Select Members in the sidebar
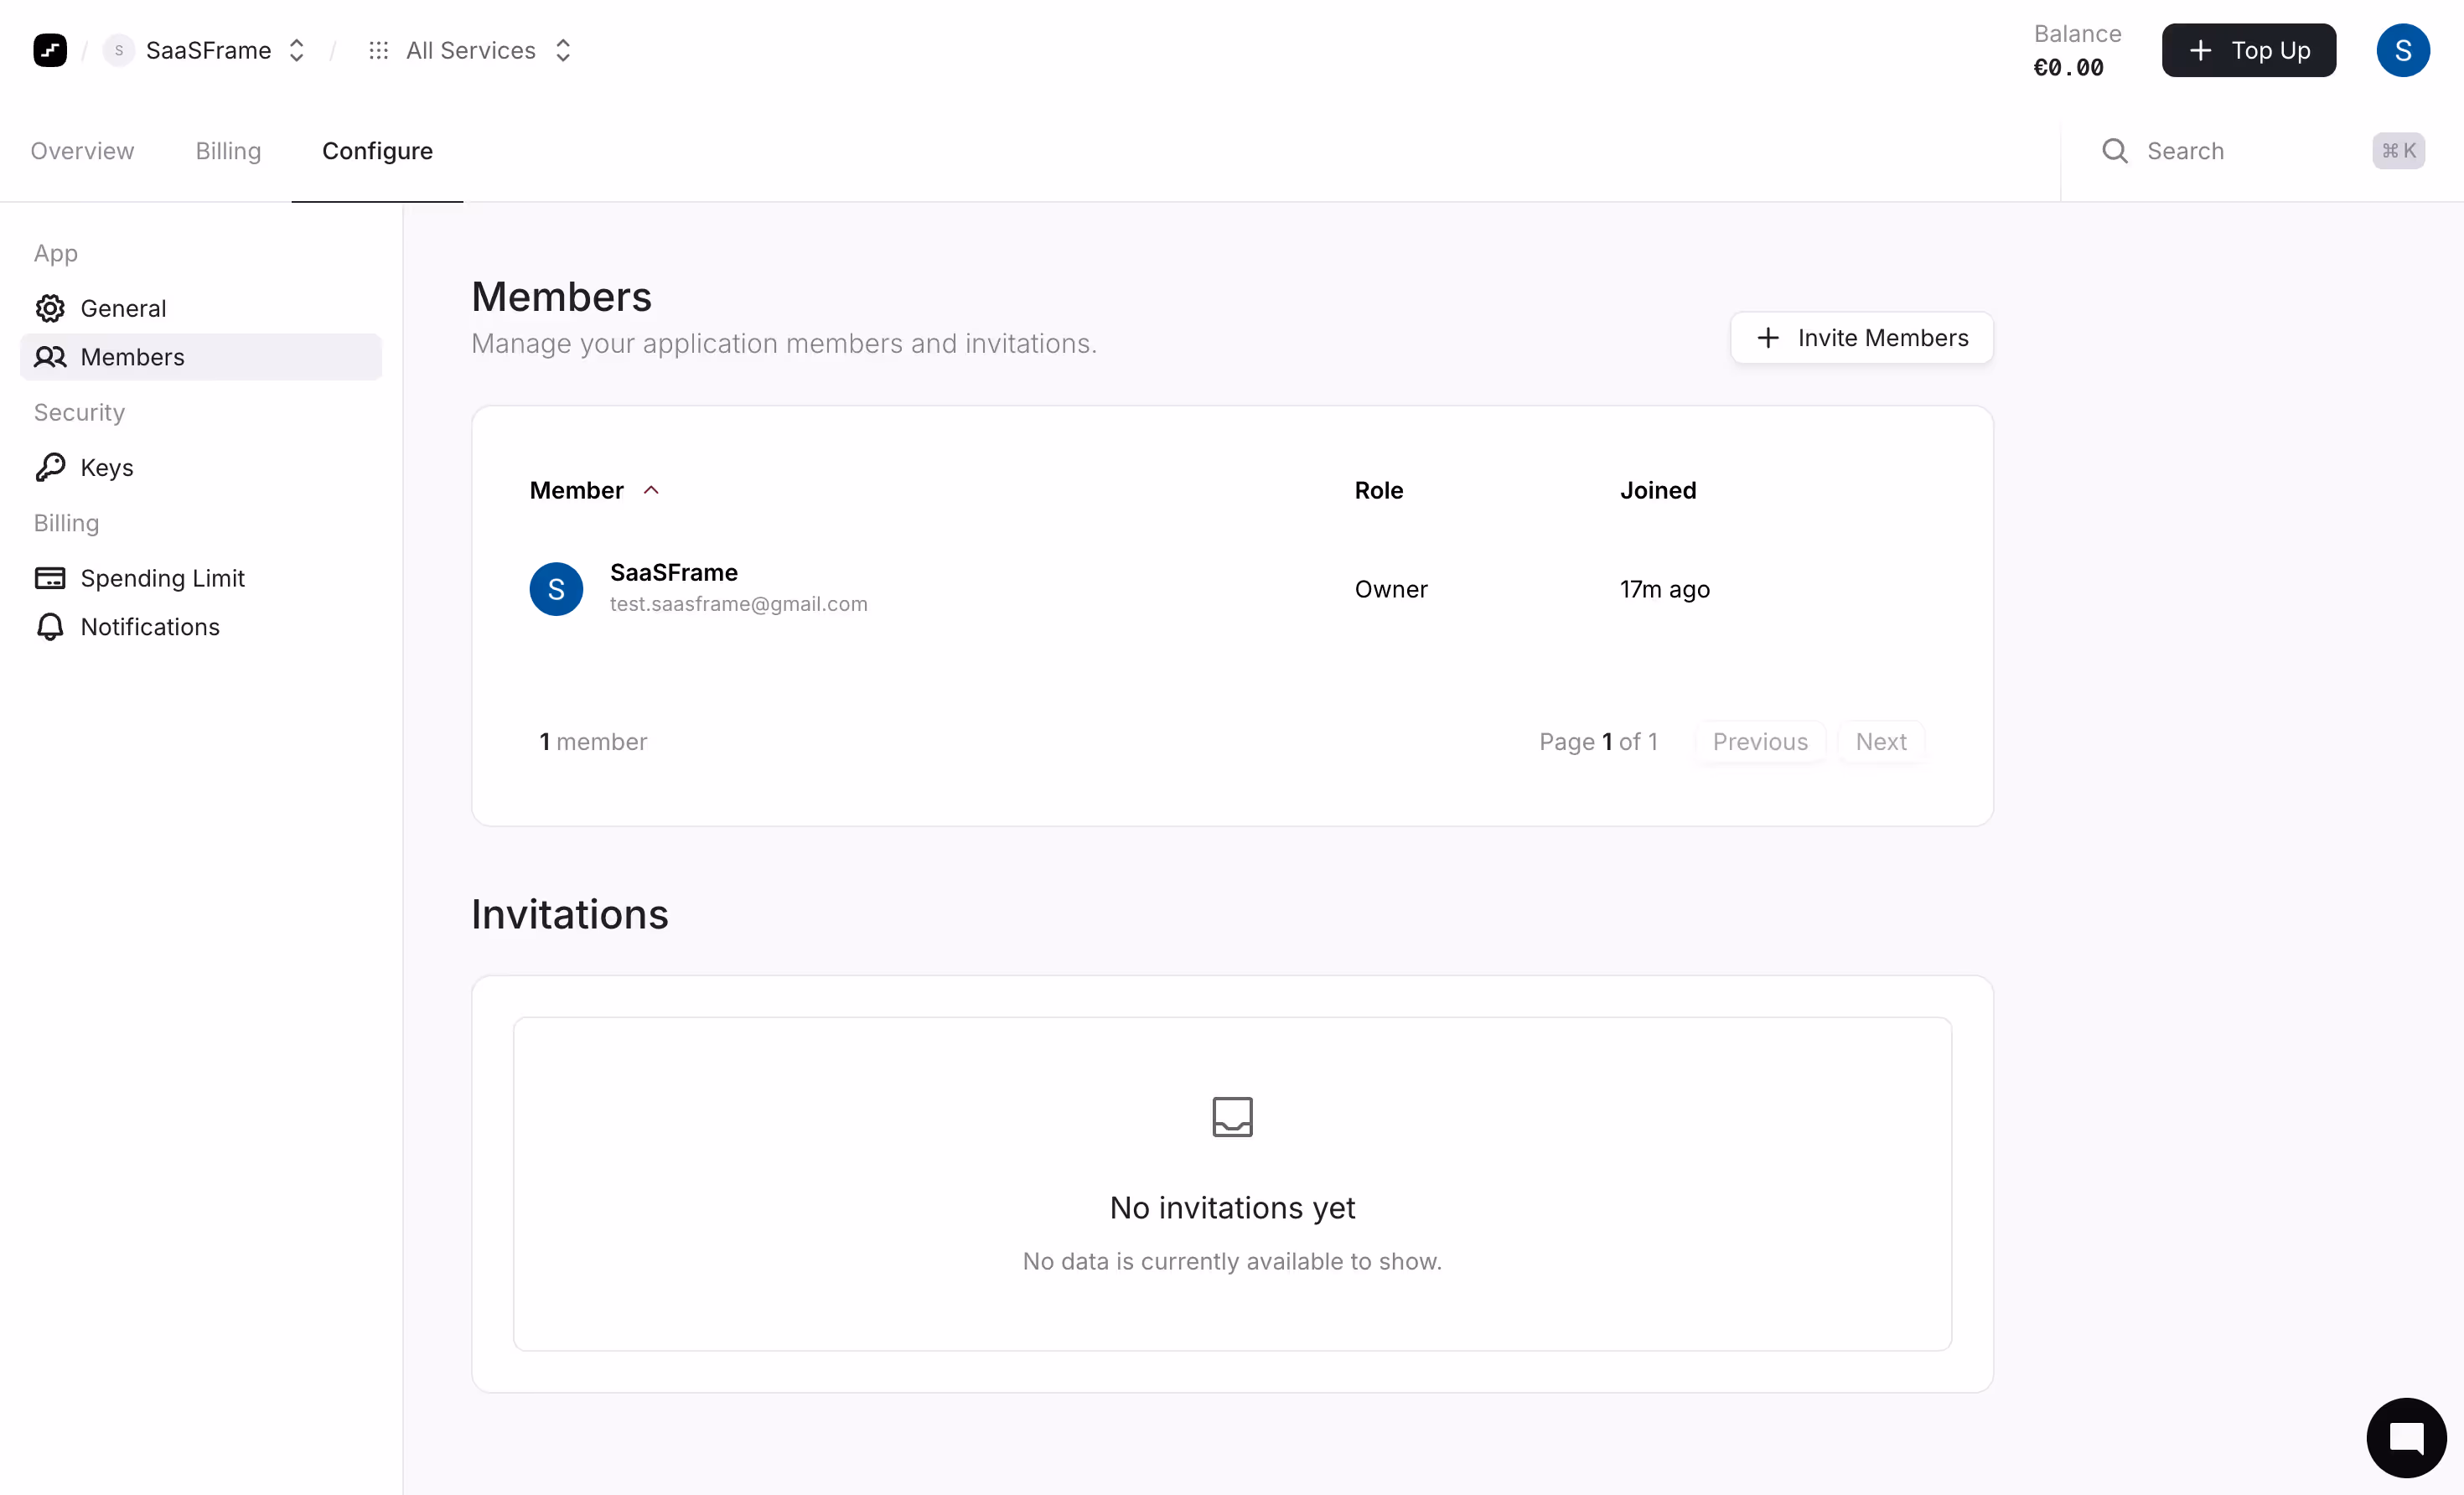Viewport: 2464px width, 1495px height. [x=132, y=357]
